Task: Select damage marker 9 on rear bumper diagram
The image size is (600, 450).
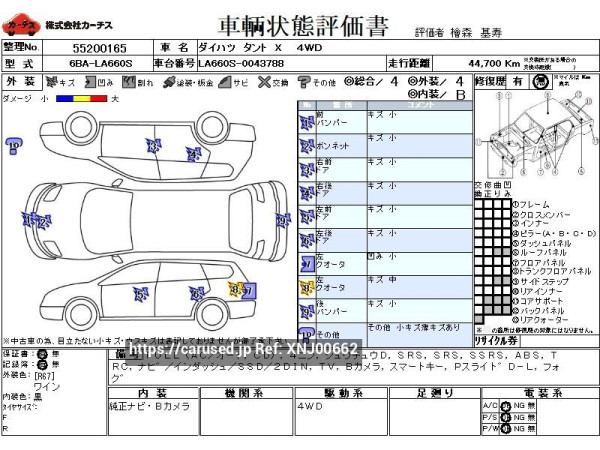Action: click(x=283, y=220)
